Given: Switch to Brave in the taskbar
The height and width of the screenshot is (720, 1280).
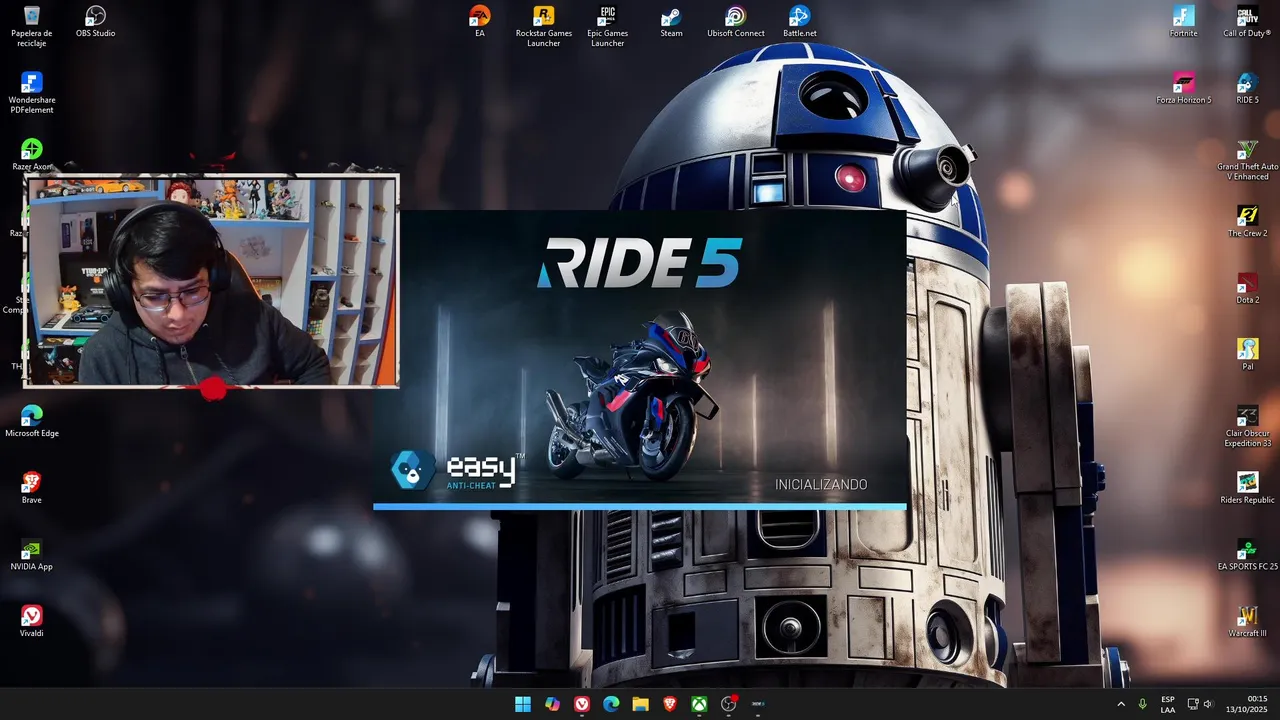Looking at the screenshot, I should click(x=670, y=704).
